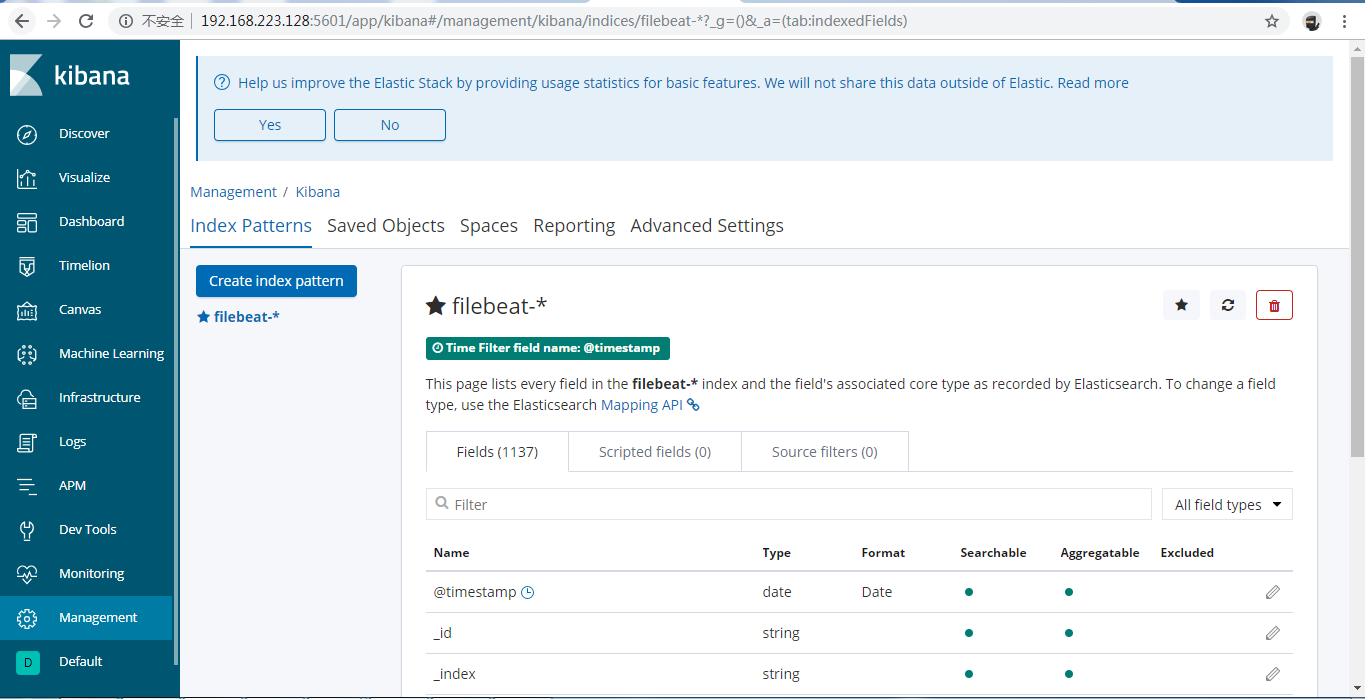This screenshot has height=699, width=1365.
Task: Click Management breadcrumb link
Action: 233,192
